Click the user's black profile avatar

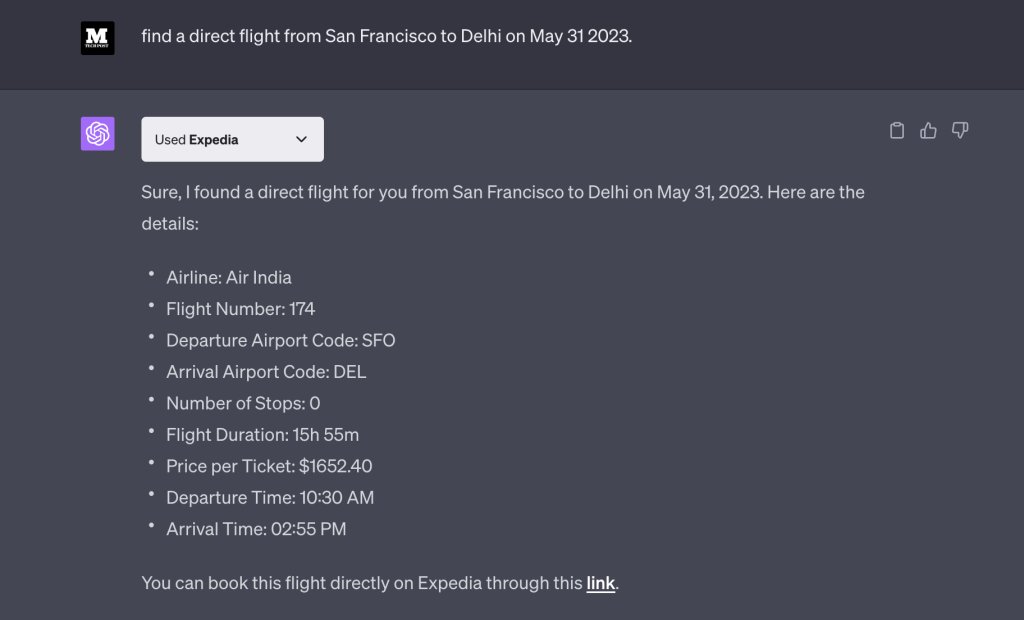click(98, 38)
